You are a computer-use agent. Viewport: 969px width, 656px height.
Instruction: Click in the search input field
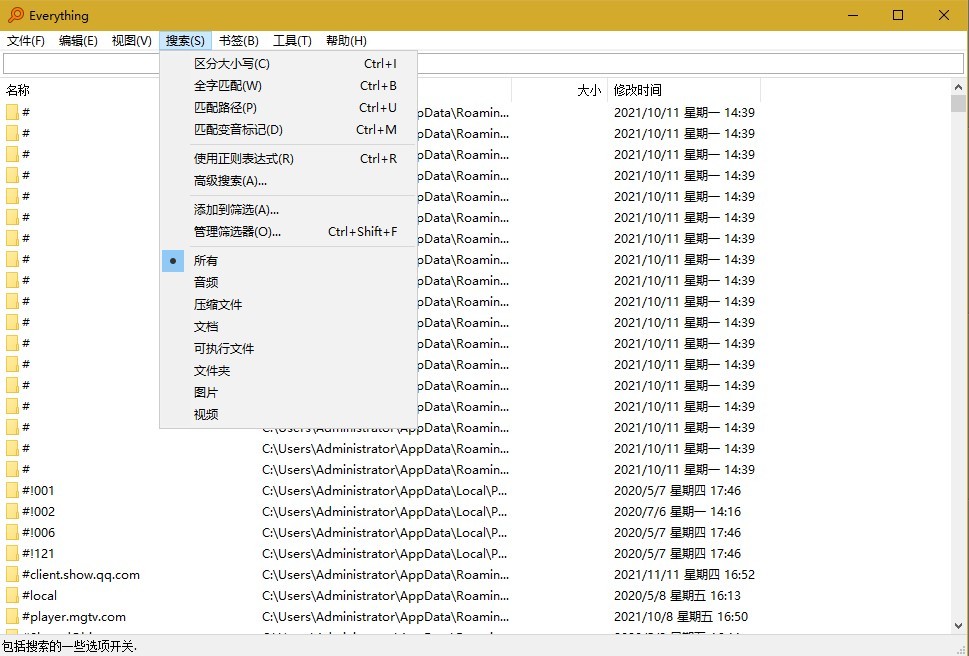(x=483, y=64)
